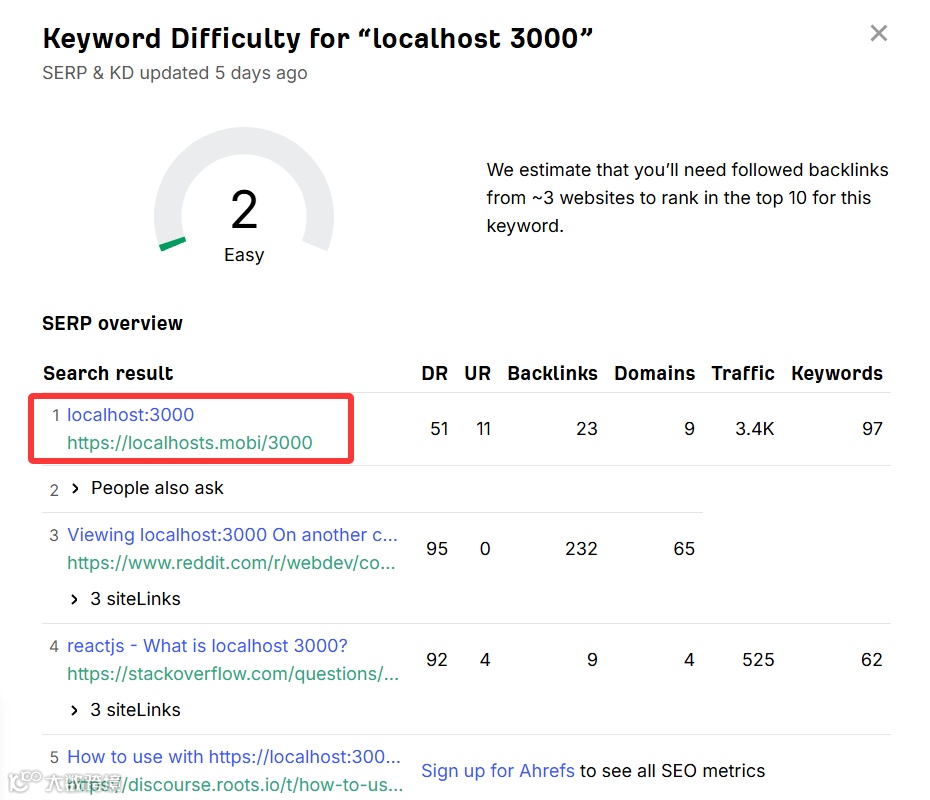This screenshot has height=800, width=930.
Task: Click the Backlinks column header
Action: [x=552, y=374]
